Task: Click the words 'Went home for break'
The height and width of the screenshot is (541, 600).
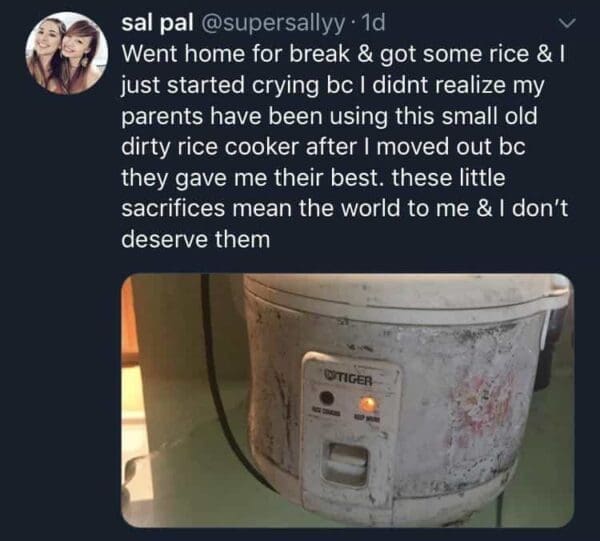Action: tap(235, 54)
